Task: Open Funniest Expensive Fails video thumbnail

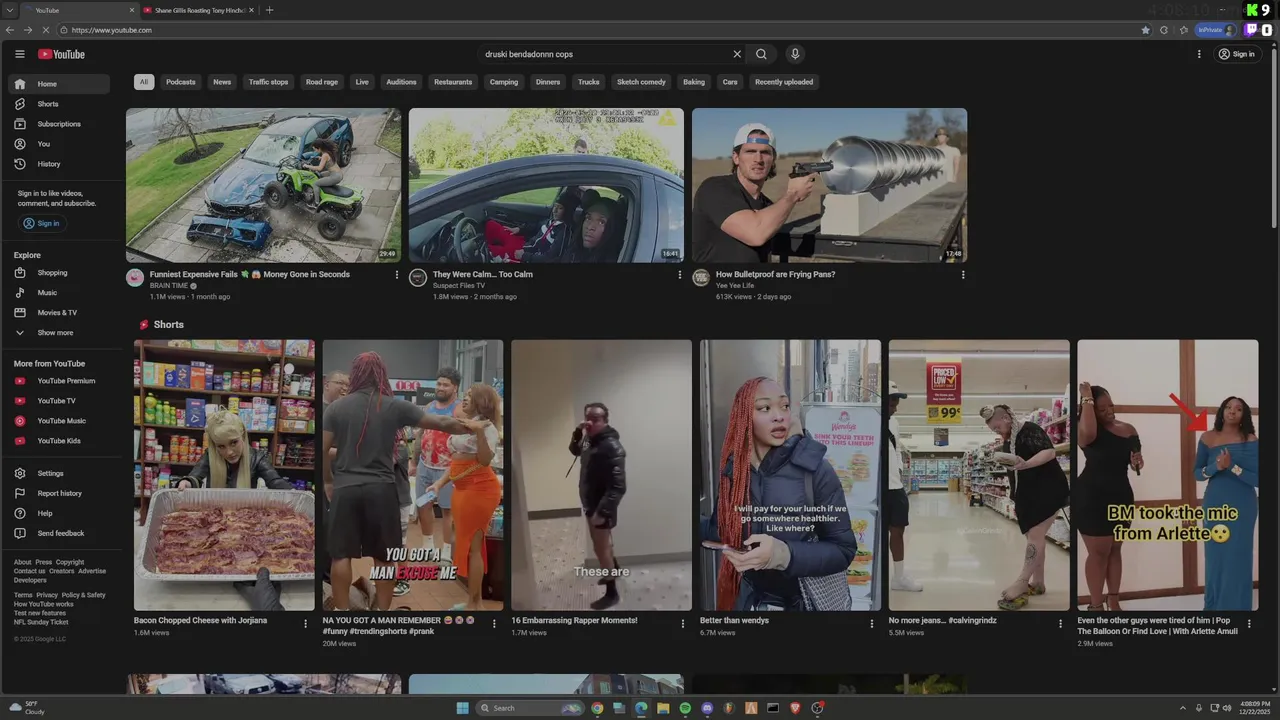Action: pos(263,185)
